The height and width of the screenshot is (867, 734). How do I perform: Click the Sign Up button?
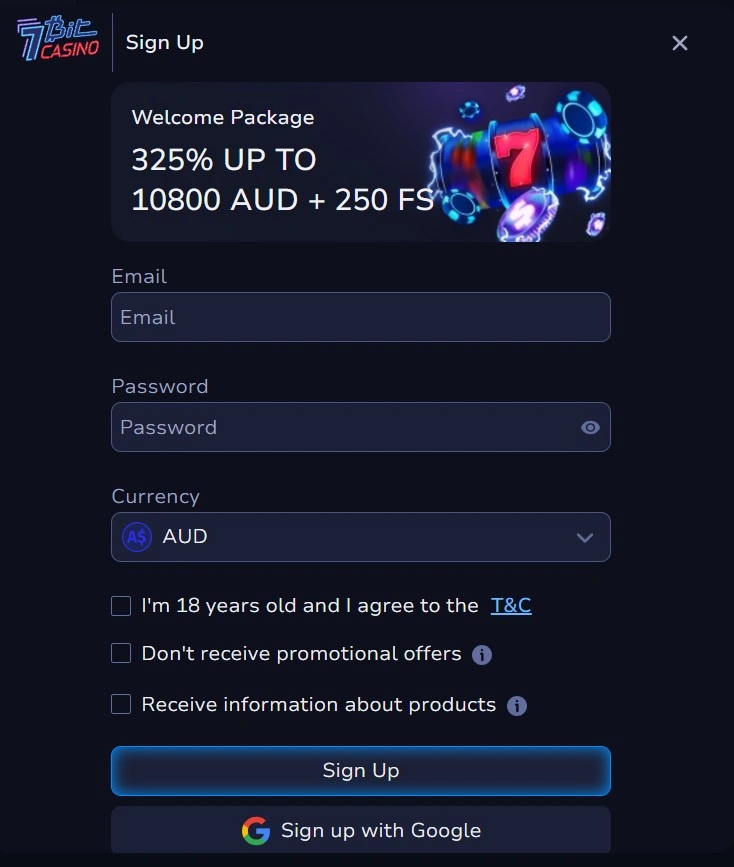pyautogui.click(x=360, y=770)
